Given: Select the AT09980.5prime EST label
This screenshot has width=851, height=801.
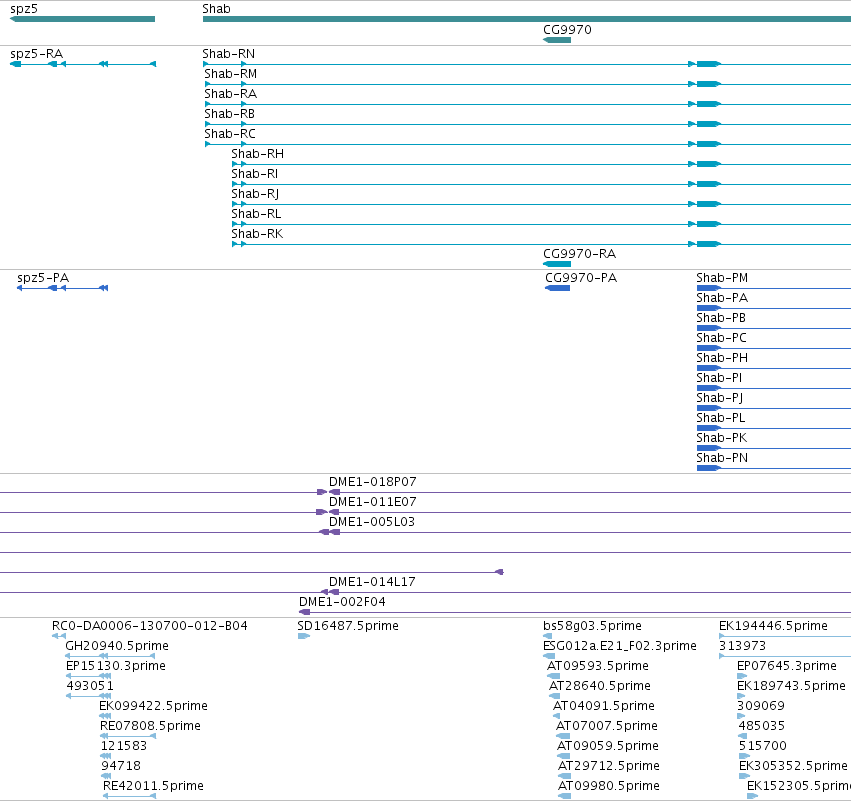Looking at the screenshot, I should click(609, 786).
